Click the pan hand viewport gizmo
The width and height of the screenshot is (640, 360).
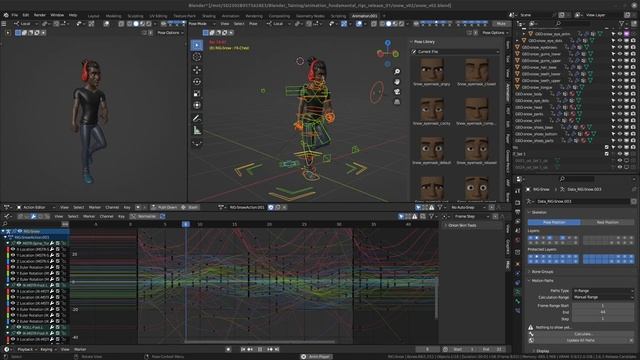[x=397, y=82]
